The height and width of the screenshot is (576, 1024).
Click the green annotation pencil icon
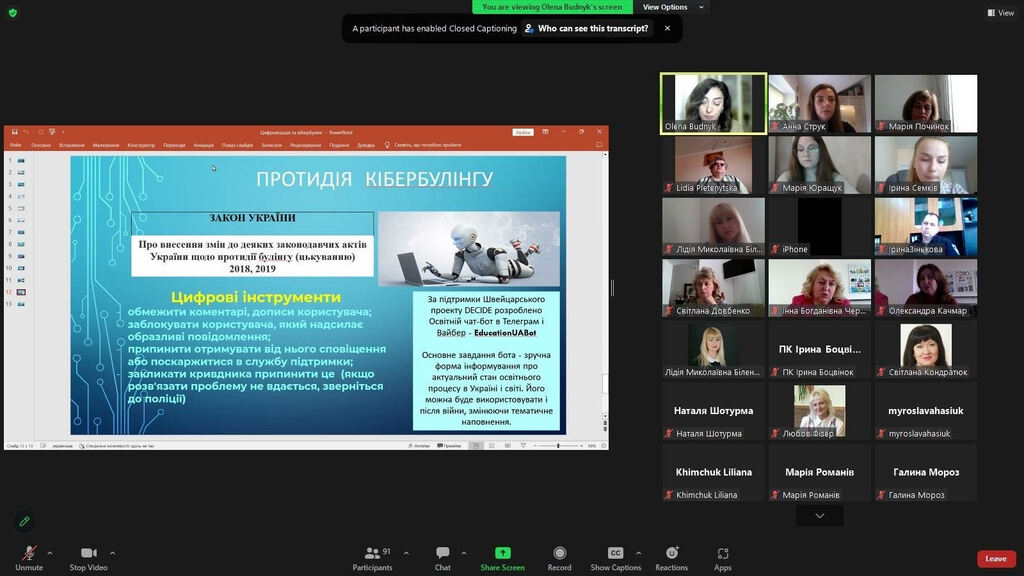click(24, 521)
